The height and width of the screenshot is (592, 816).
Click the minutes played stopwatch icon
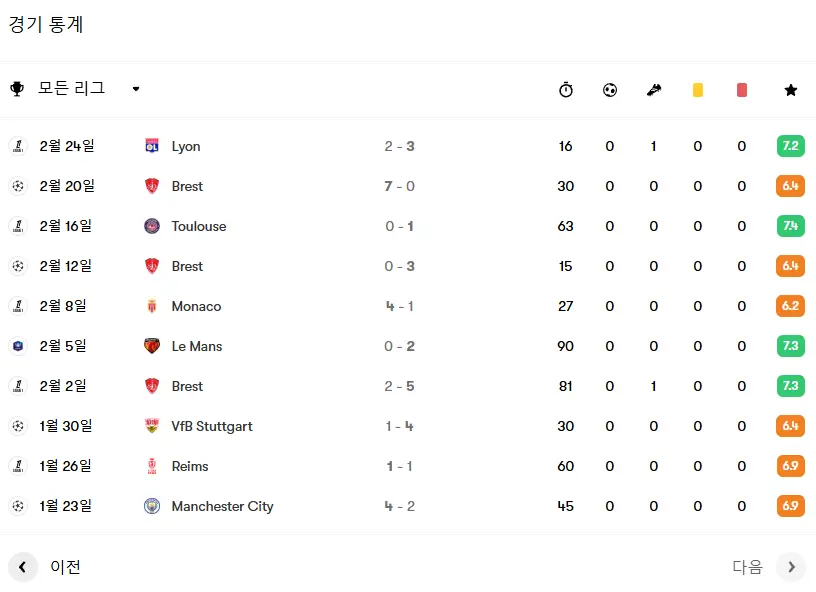[x=566, y=89]
